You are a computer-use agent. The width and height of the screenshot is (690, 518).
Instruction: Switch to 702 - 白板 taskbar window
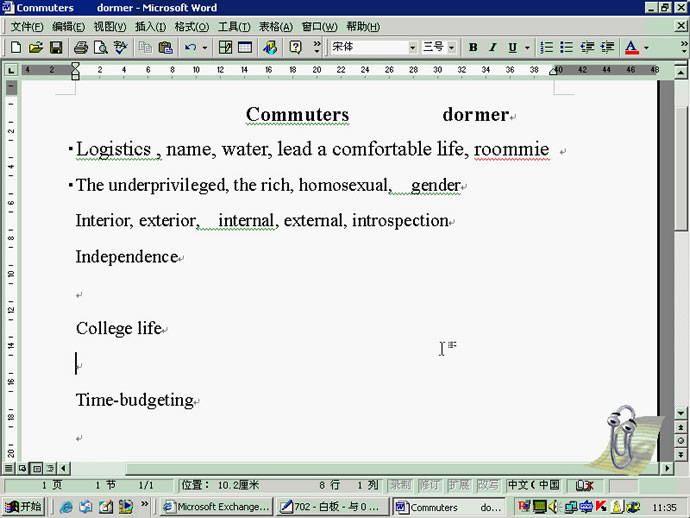(x=331, y=507)
